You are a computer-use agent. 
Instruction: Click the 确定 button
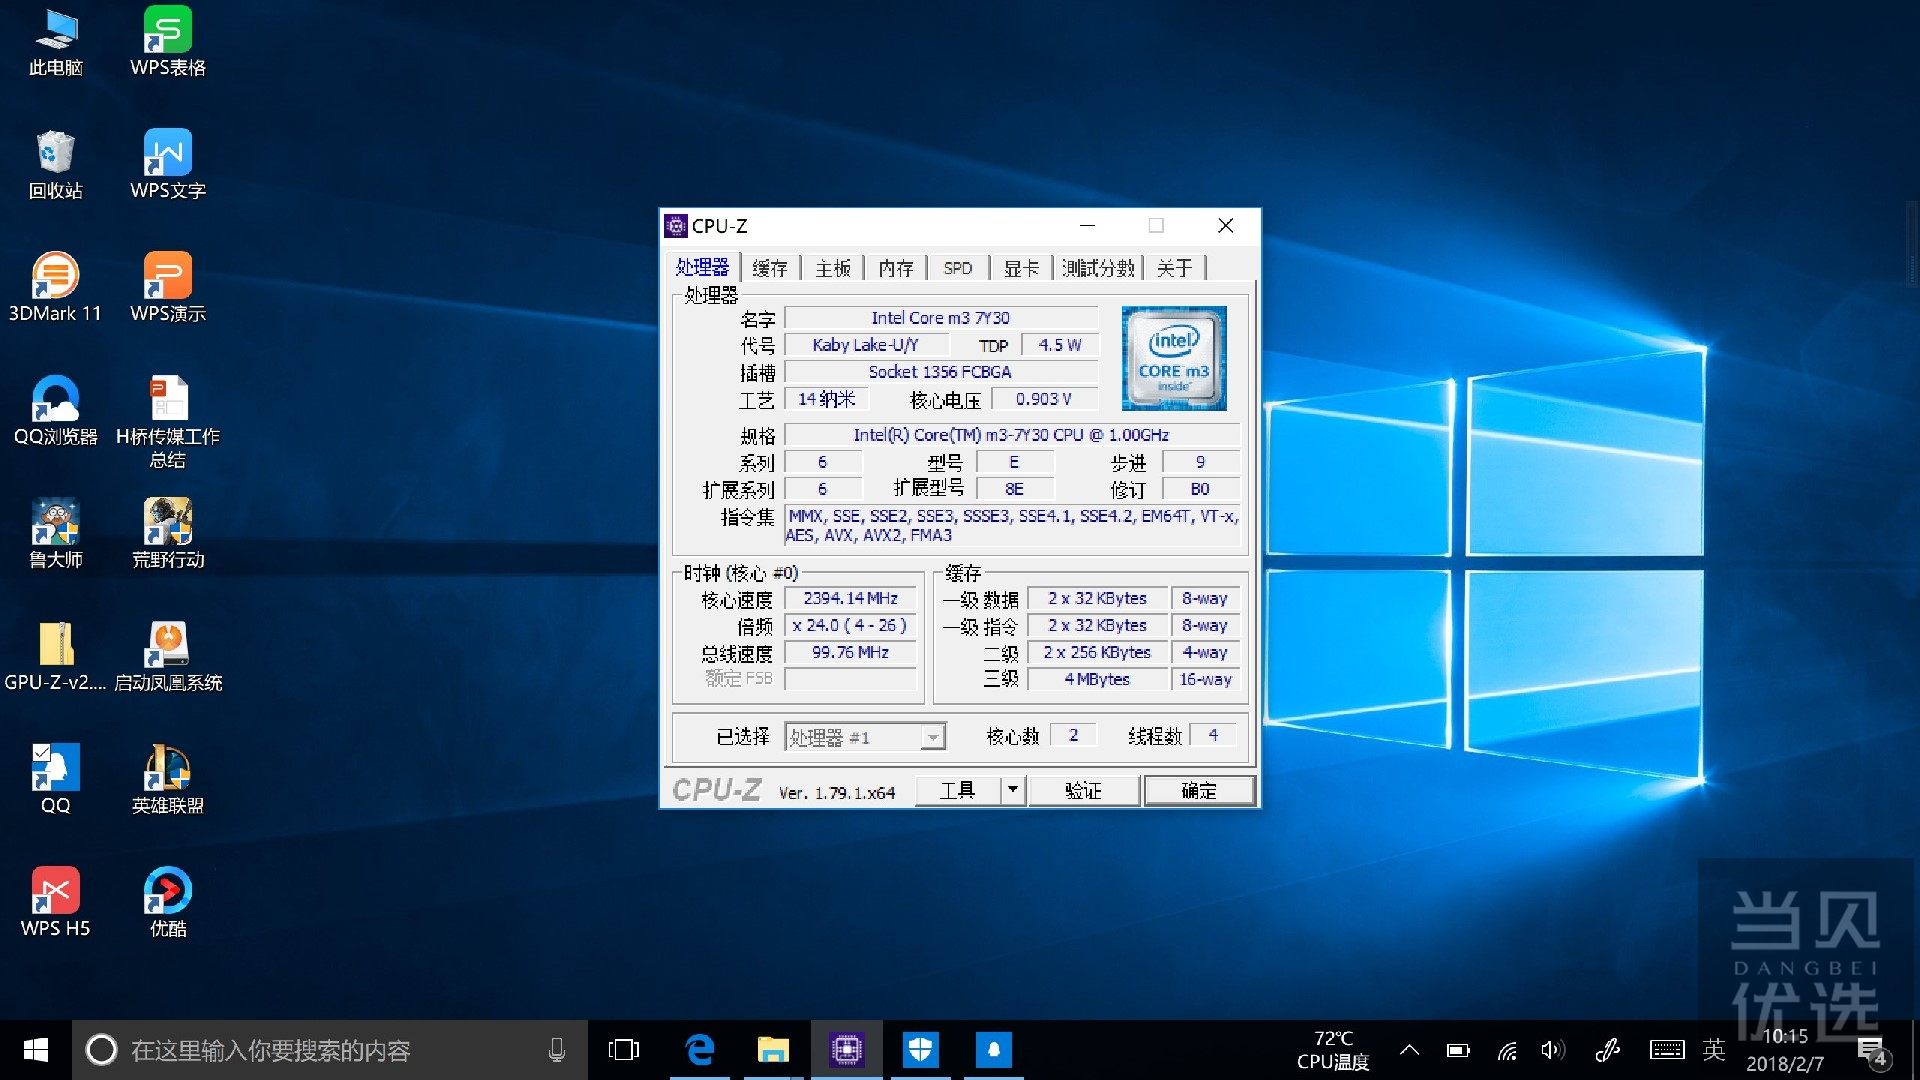1198,790
